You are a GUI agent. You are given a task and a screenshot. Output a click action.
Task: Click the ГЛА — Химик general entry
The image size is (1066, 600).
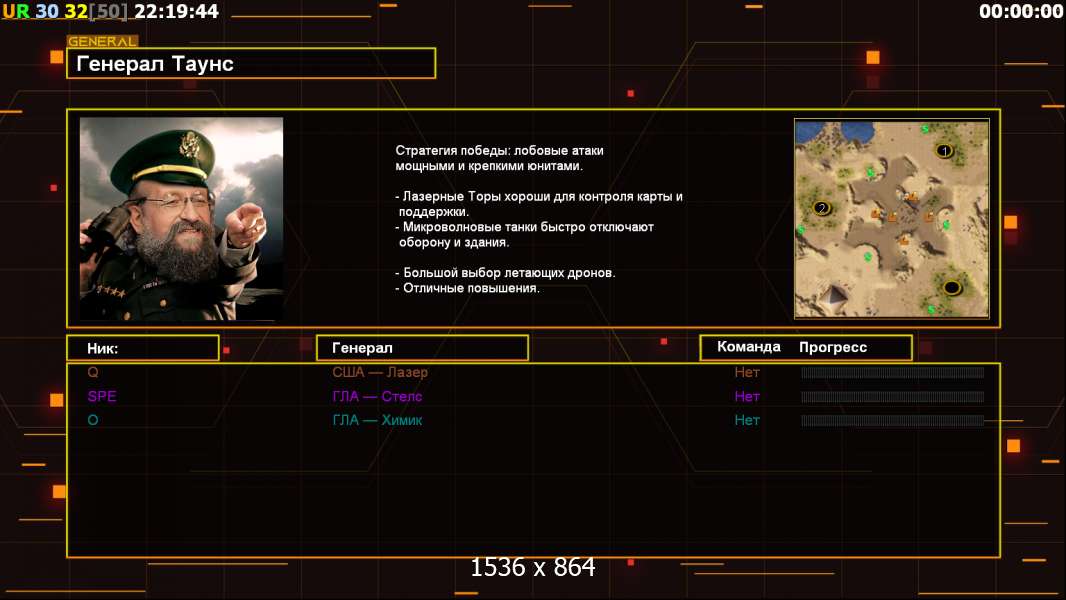377,420
